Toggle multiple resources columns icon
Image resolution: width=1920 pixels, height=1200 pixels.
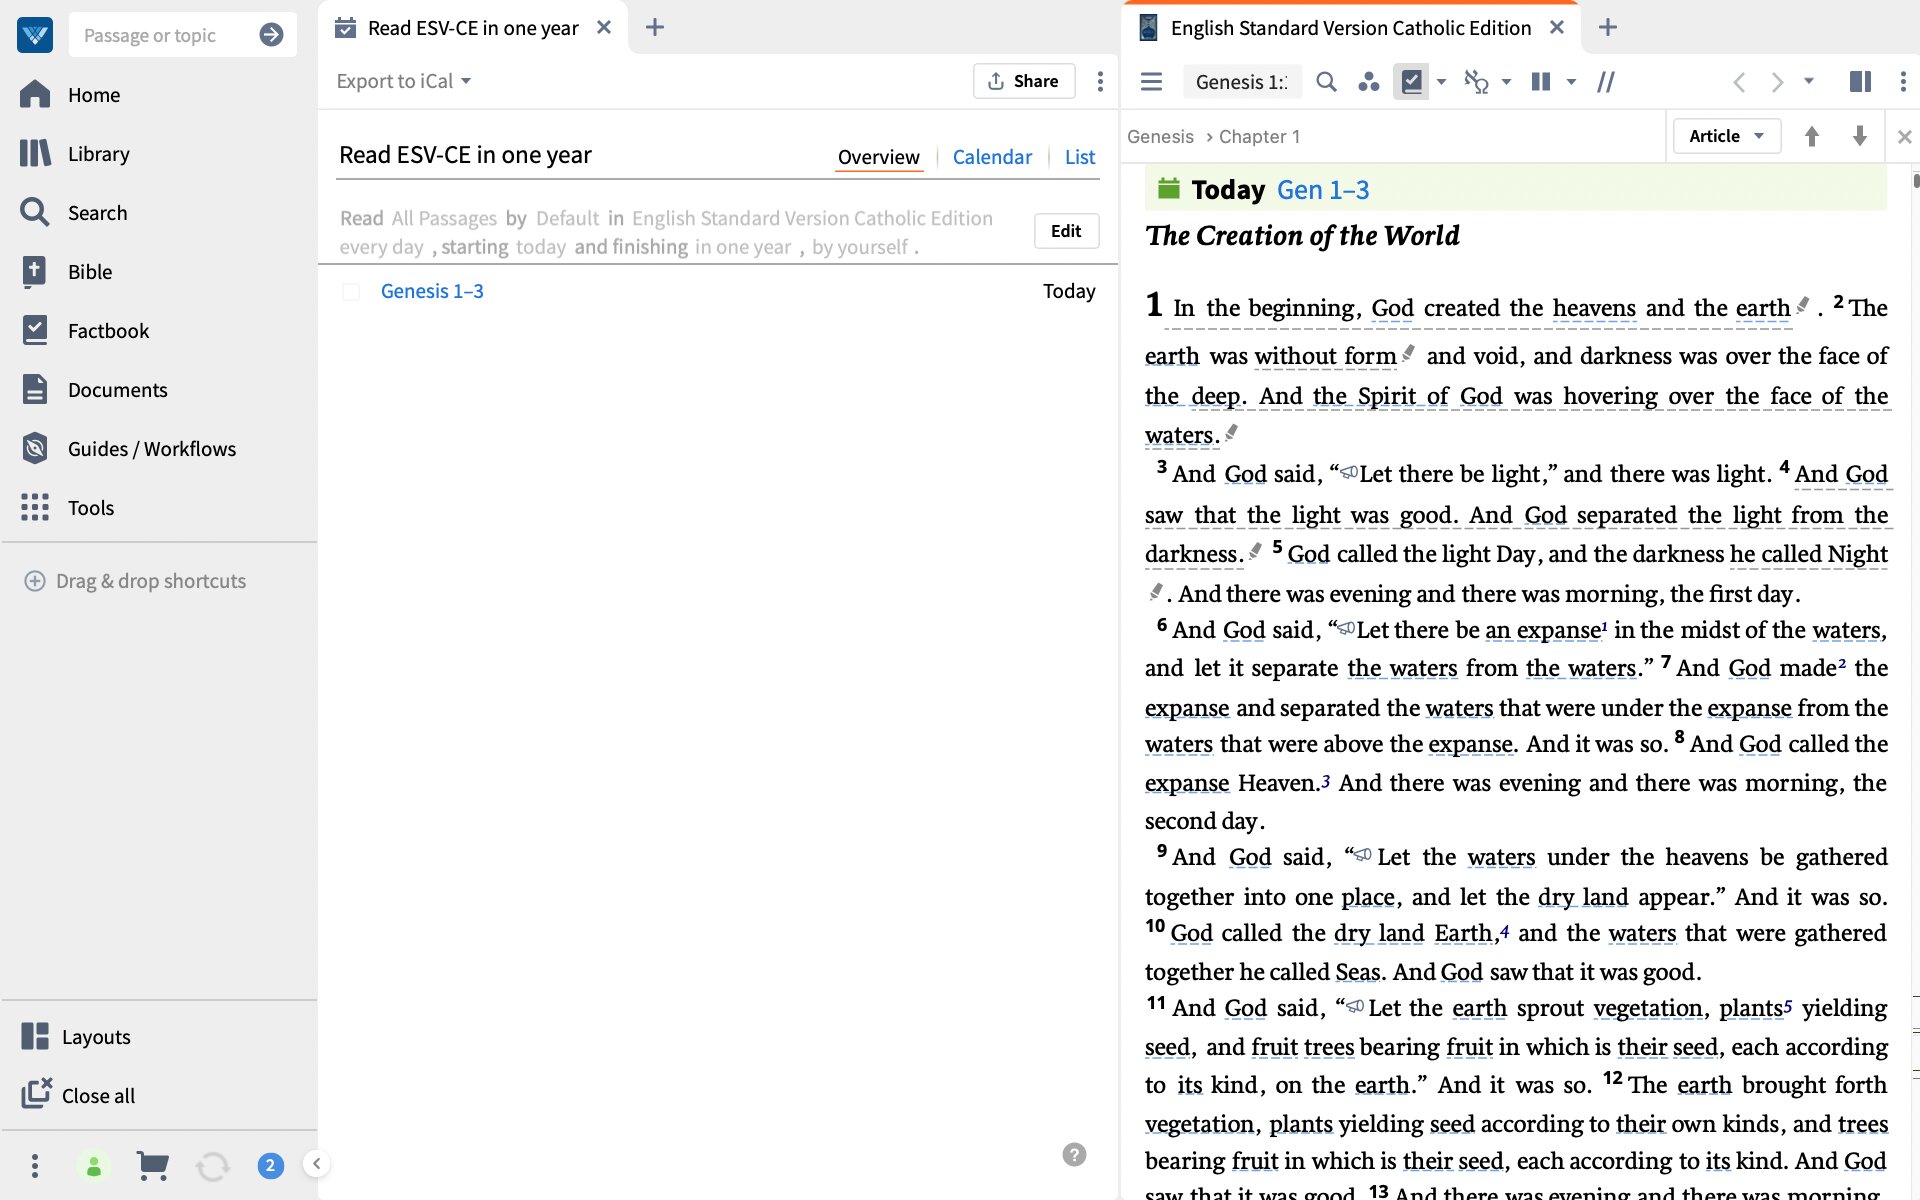tap(1541, 82)
